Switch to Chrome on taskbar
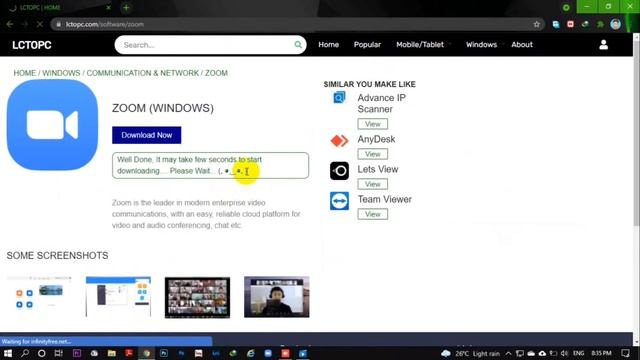 click(x=146, y=353)
